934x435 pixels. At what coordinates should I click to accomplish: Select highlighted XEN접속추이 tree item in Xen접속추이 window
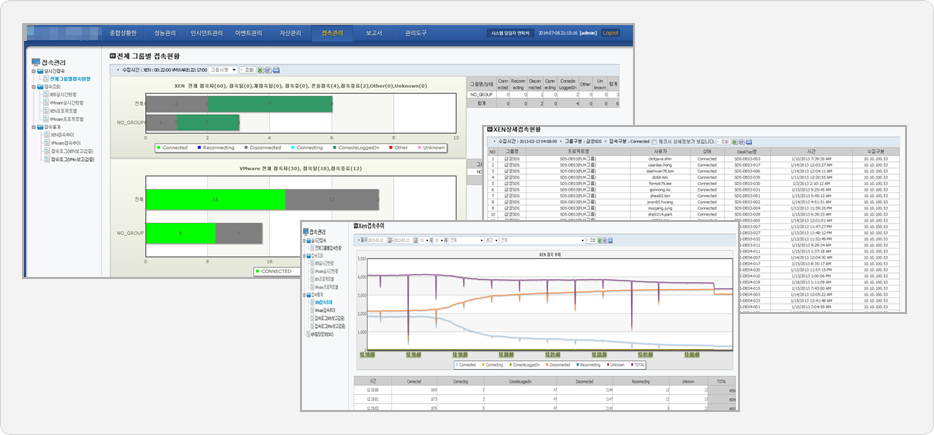point(323,302)
